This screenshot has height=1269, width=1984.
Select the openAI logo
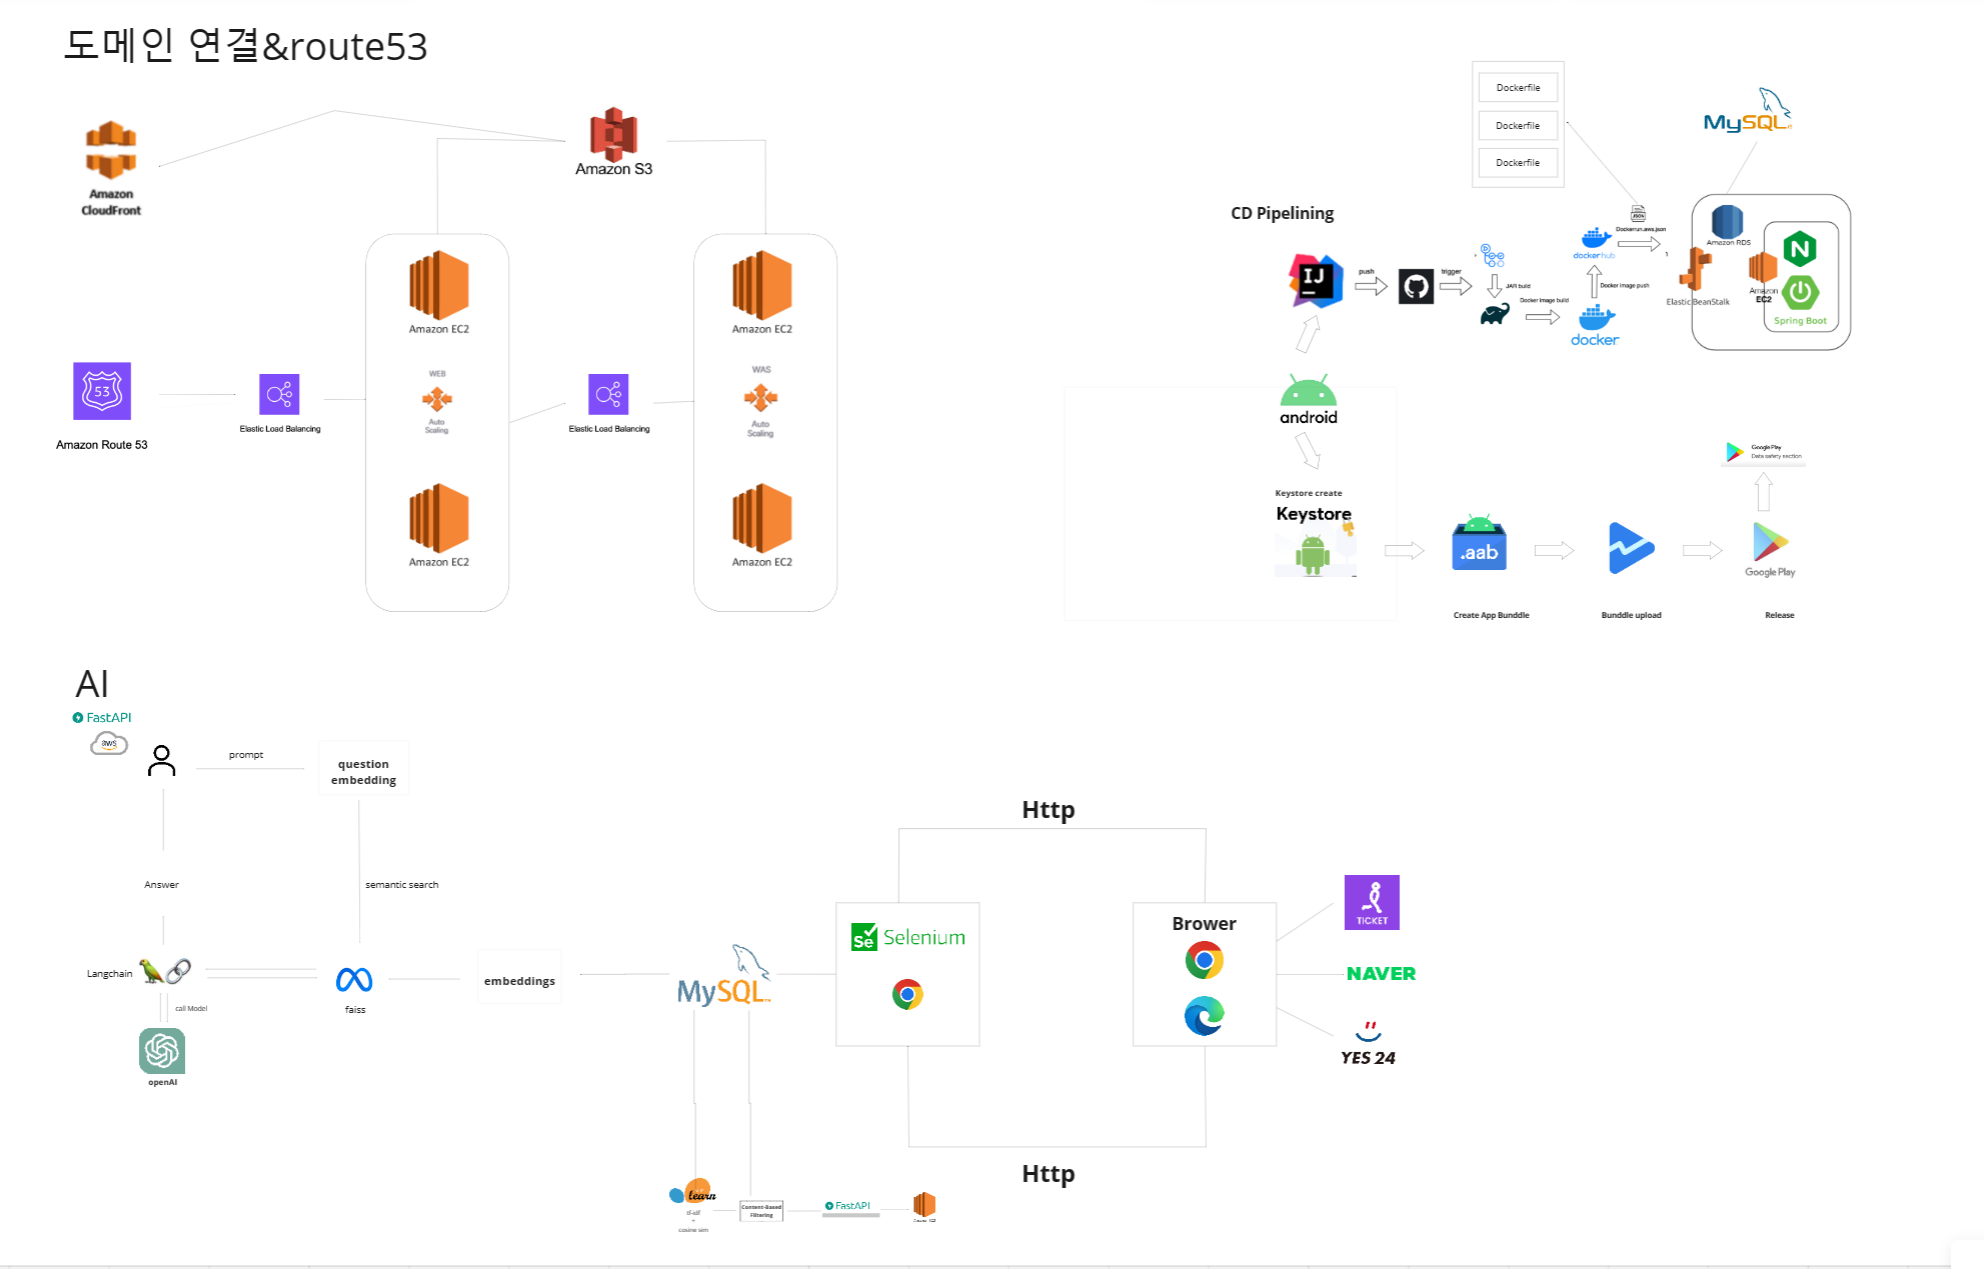coord(162,1051)
